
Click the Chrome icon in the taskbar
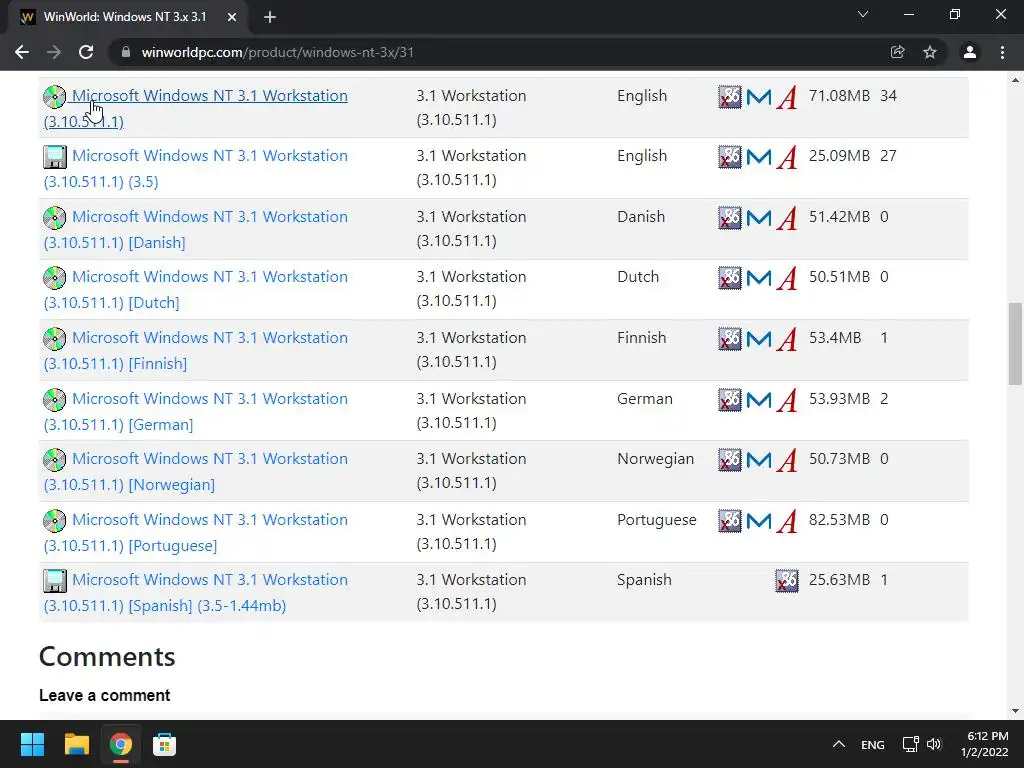pyautogui.click(x=120, y=744)
